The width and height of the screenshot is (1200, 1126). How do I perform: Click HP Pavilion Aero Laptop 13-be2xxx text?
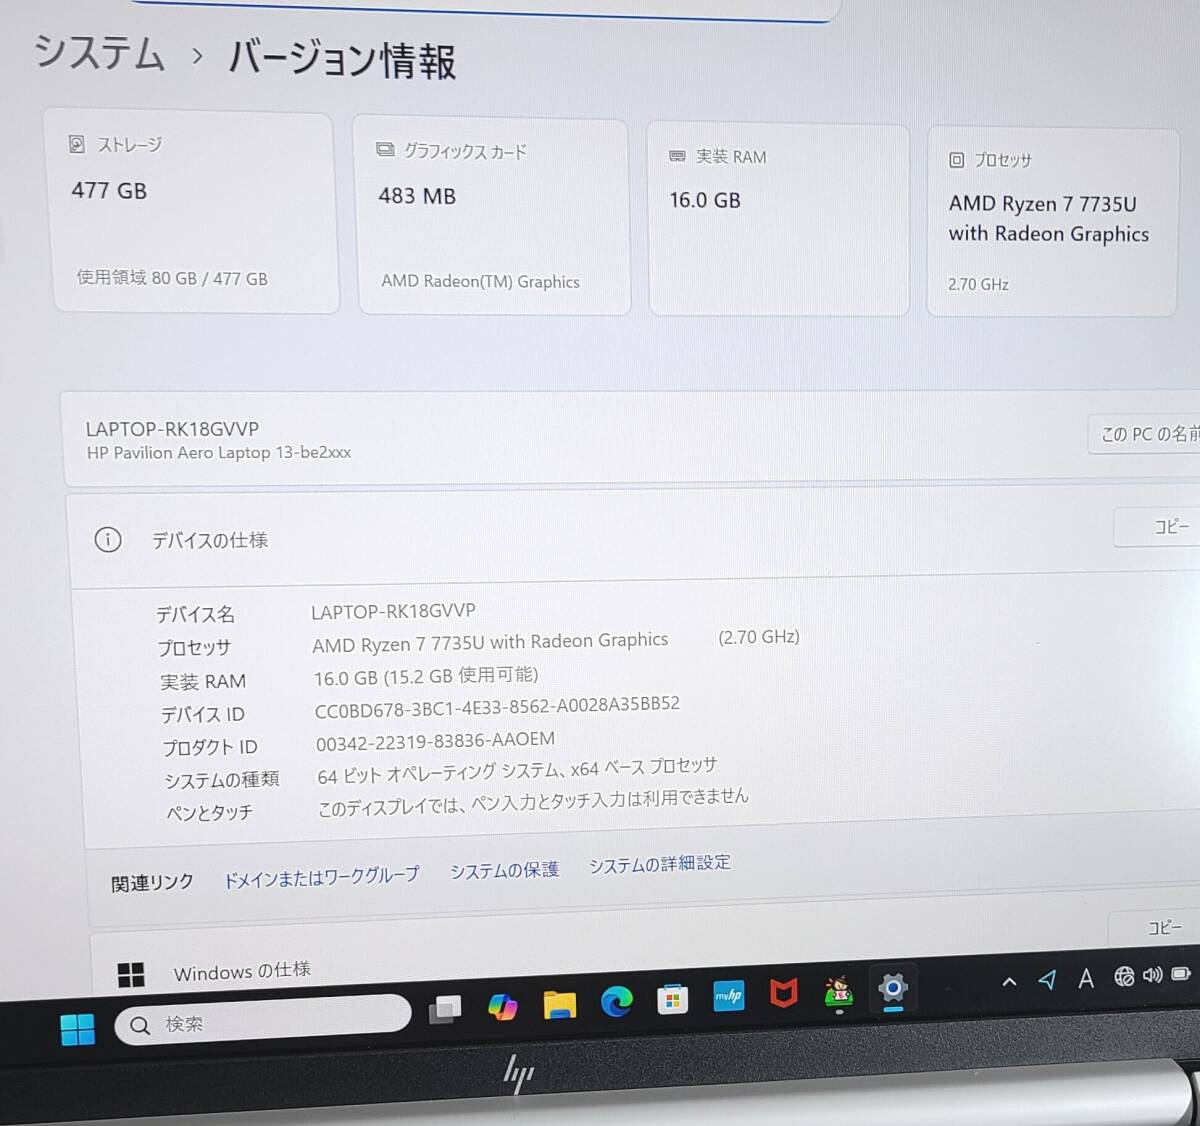tap(219, 453)
